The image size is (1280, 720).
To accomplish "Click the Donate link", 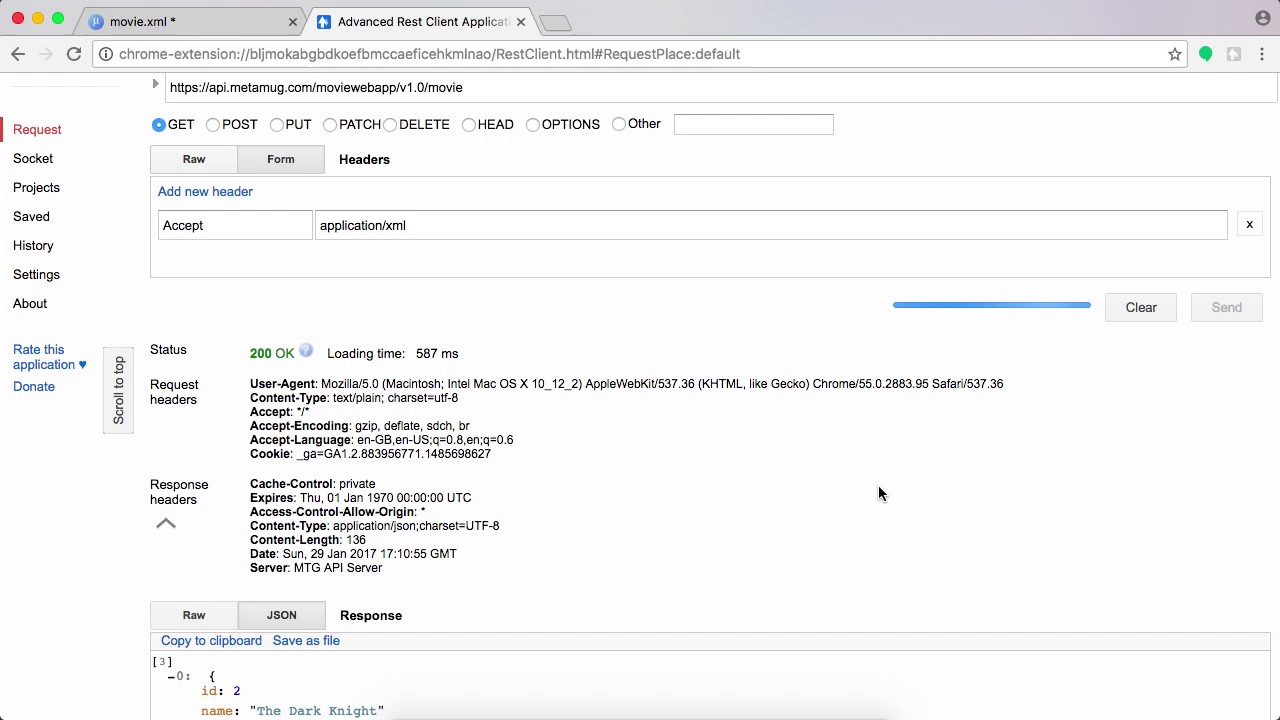I will tap(34, 386).
